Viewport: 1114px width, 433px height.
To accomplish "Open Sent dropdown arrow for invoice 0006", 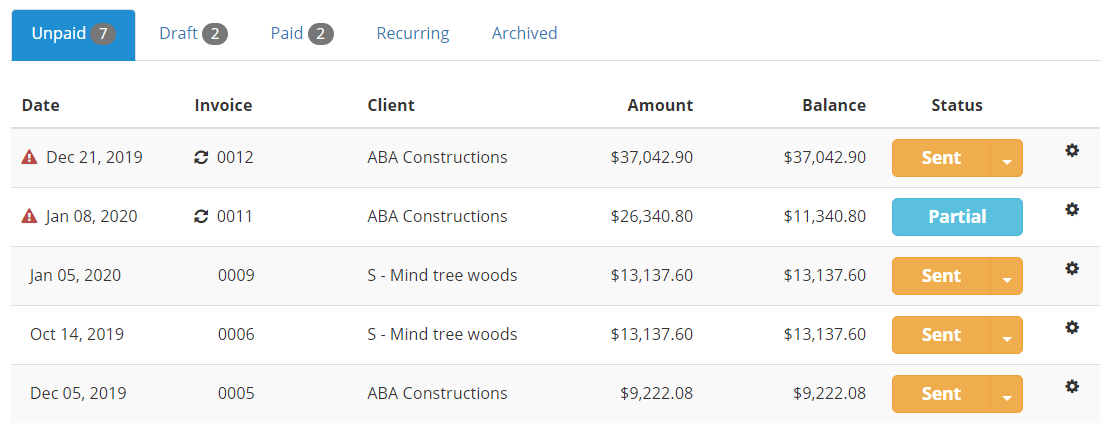I will (x=1006, y=335).
